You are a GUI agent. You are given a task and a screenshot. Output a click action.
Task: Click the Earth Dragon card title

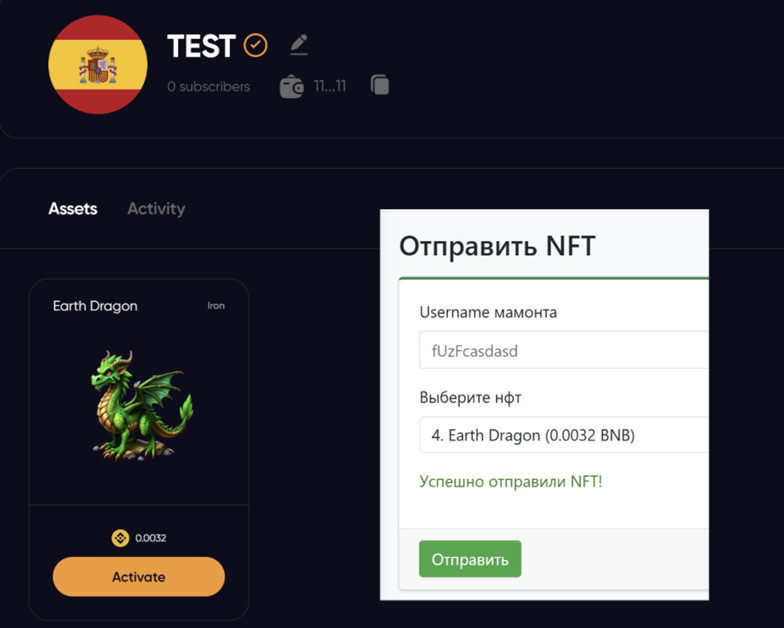coord(95,306)
